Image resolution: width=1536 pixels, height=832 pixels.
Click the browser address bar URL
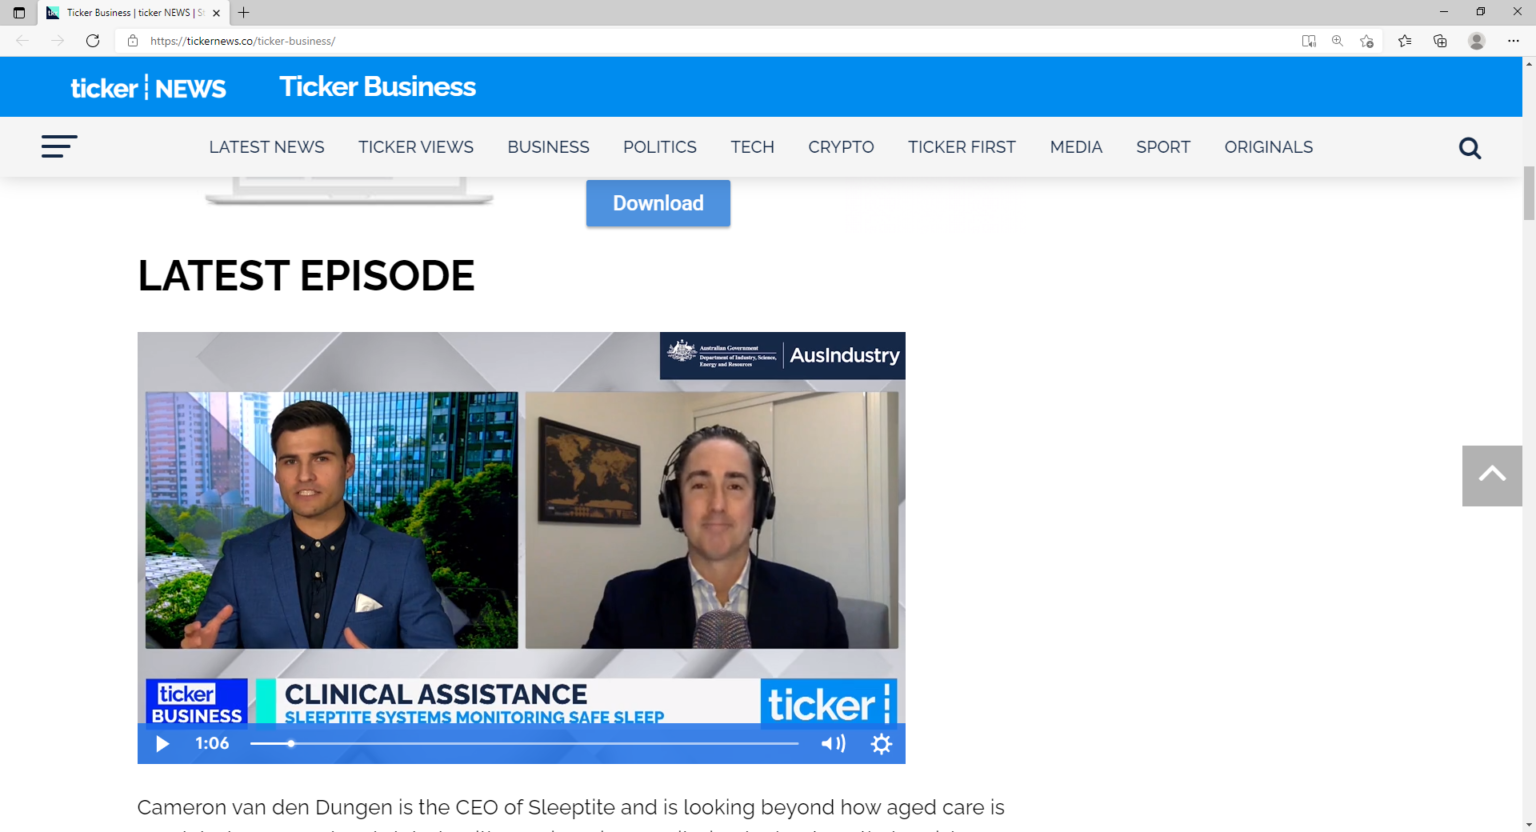243,41
